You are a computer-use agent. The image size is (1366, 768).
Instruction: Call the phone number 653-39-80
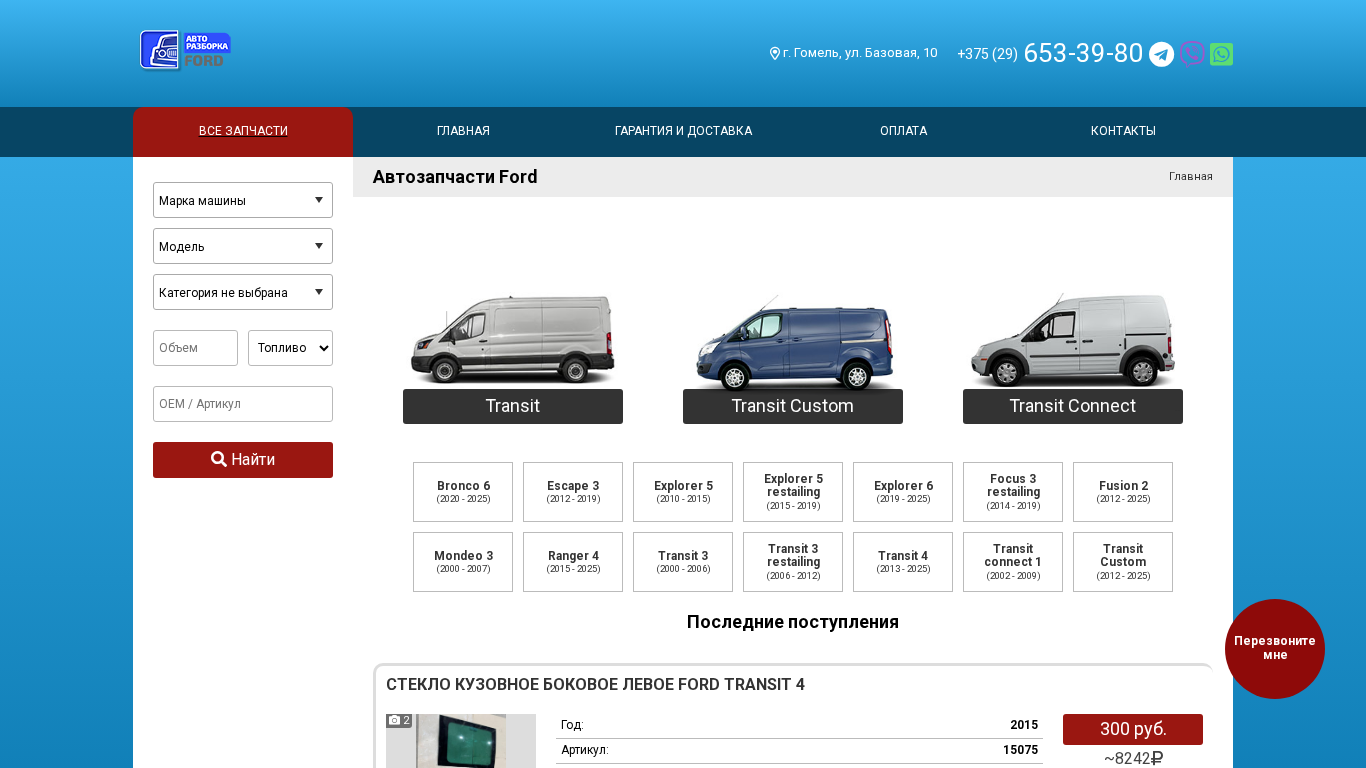(x=1083, y=53)
